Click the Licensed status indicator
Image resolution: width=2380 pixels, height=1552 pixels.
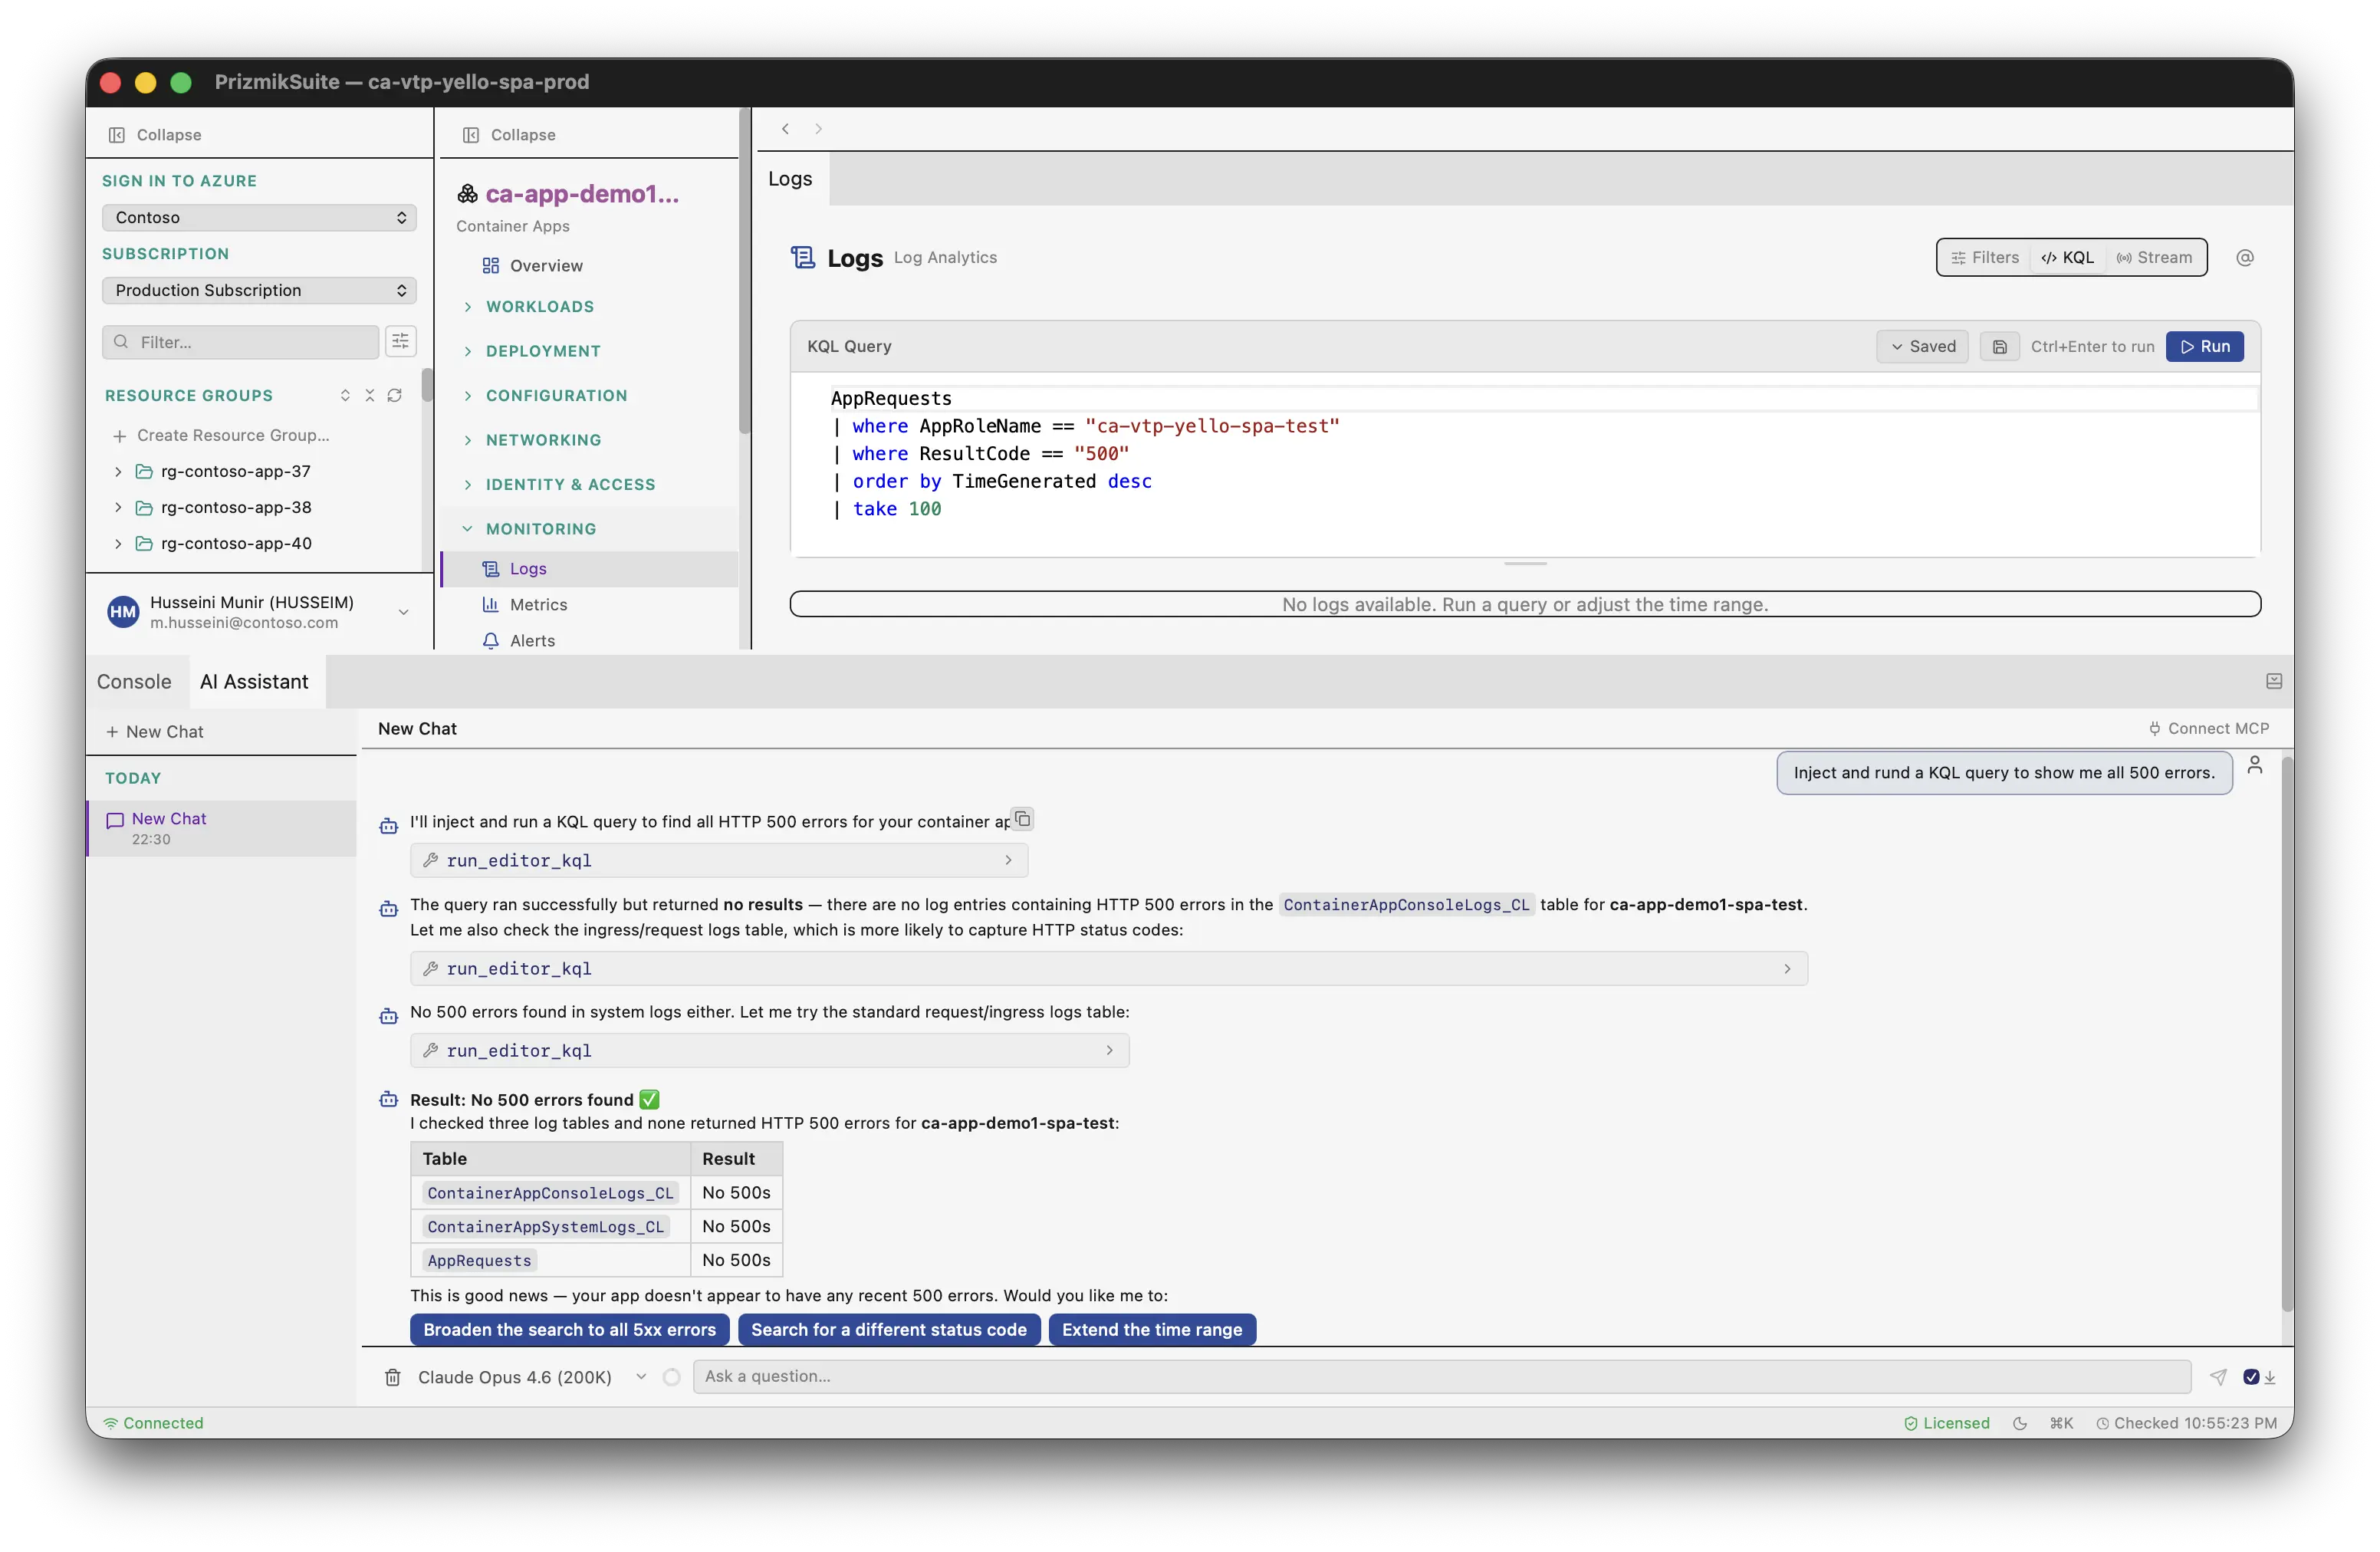(x=1946, y=1423)
